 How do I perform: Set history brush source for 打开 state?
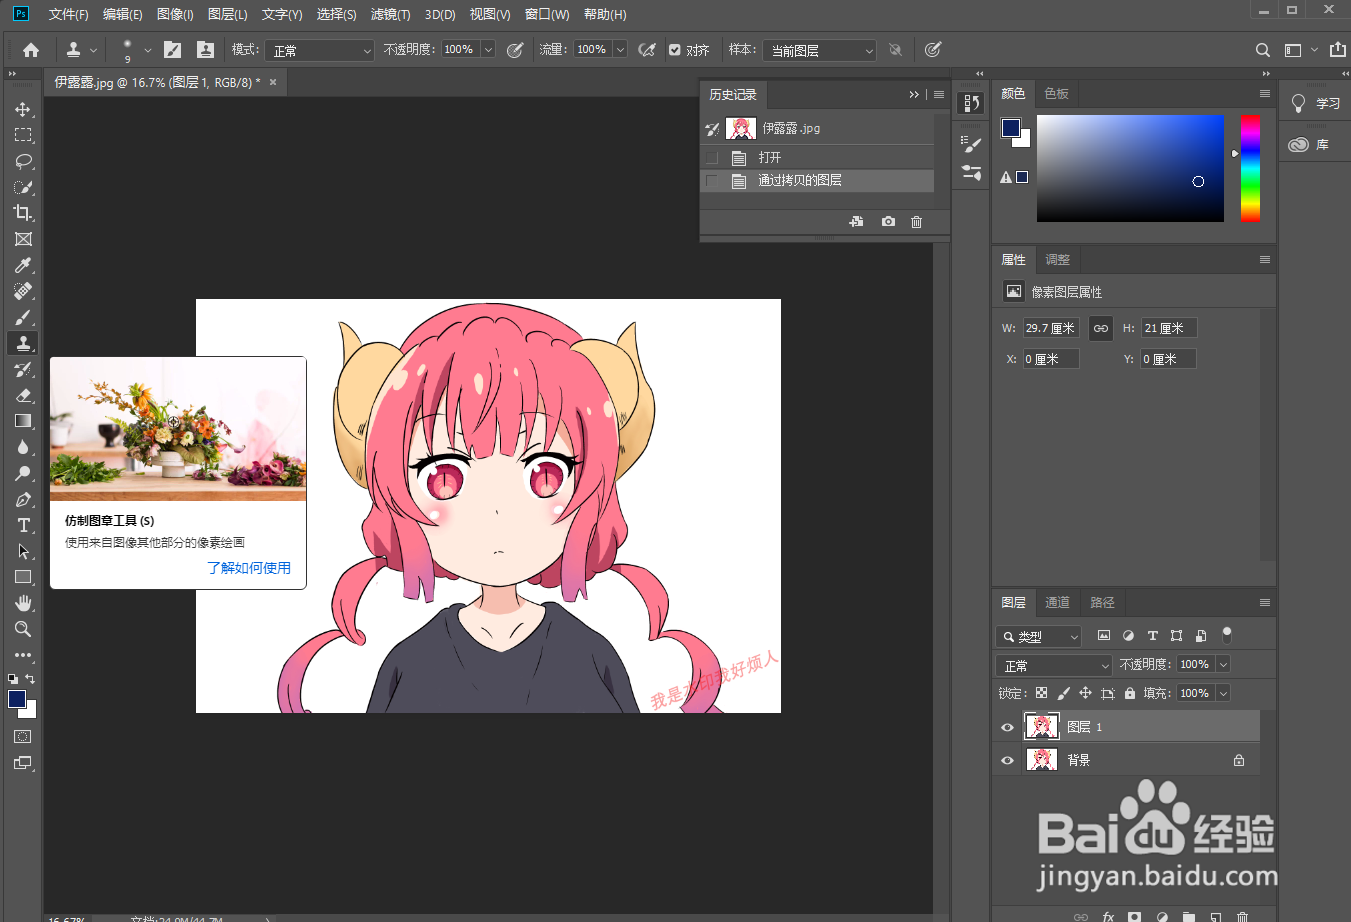(x=712, y=158)
